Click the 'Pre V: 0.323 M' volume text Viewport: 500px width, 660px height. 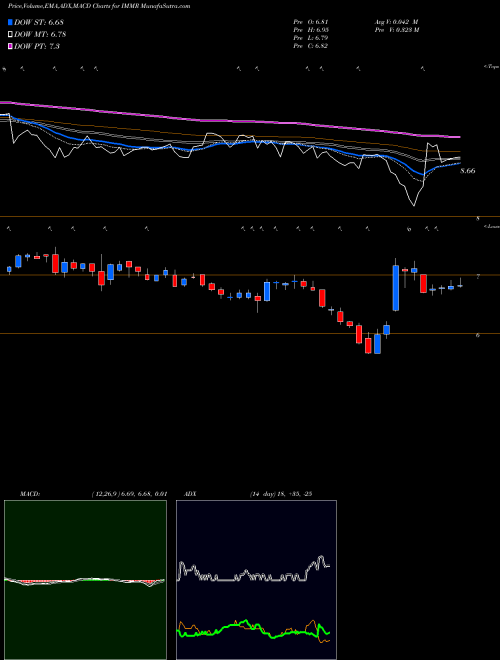pyautogui.click(x=396, y=30)
